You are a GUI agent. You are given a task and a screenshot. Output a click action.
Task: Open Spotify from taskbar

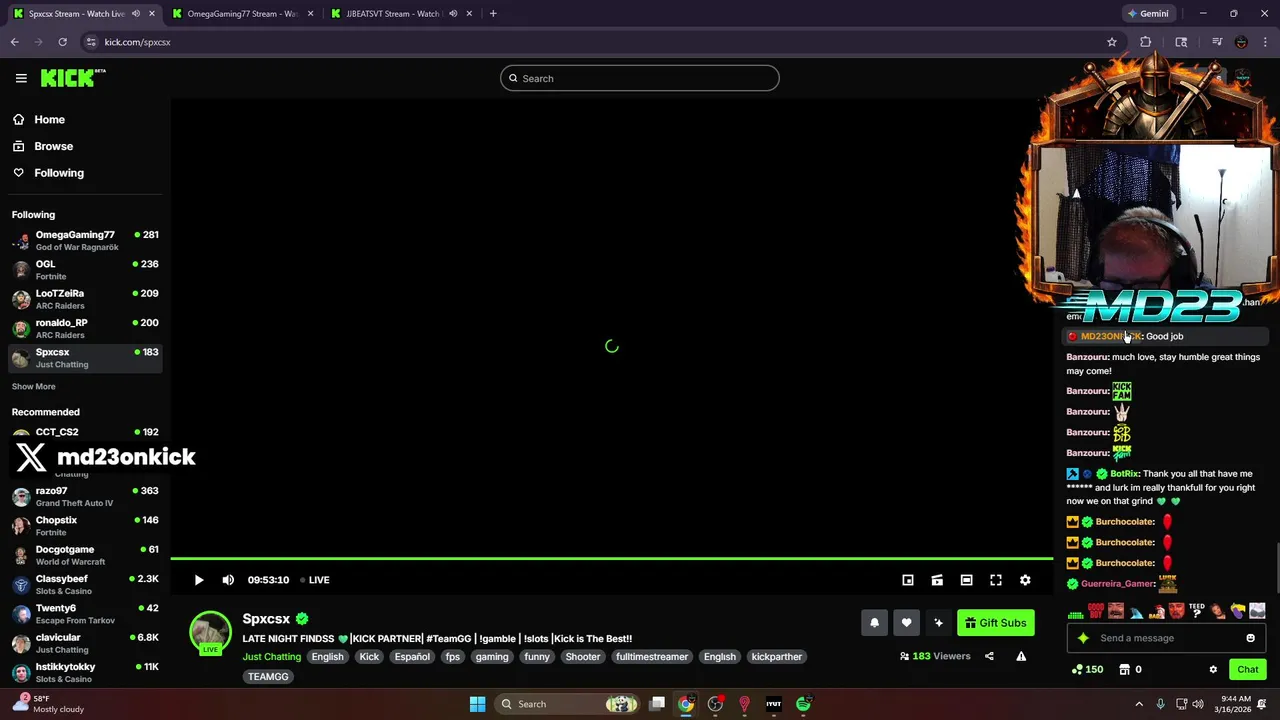coord(803,704)
